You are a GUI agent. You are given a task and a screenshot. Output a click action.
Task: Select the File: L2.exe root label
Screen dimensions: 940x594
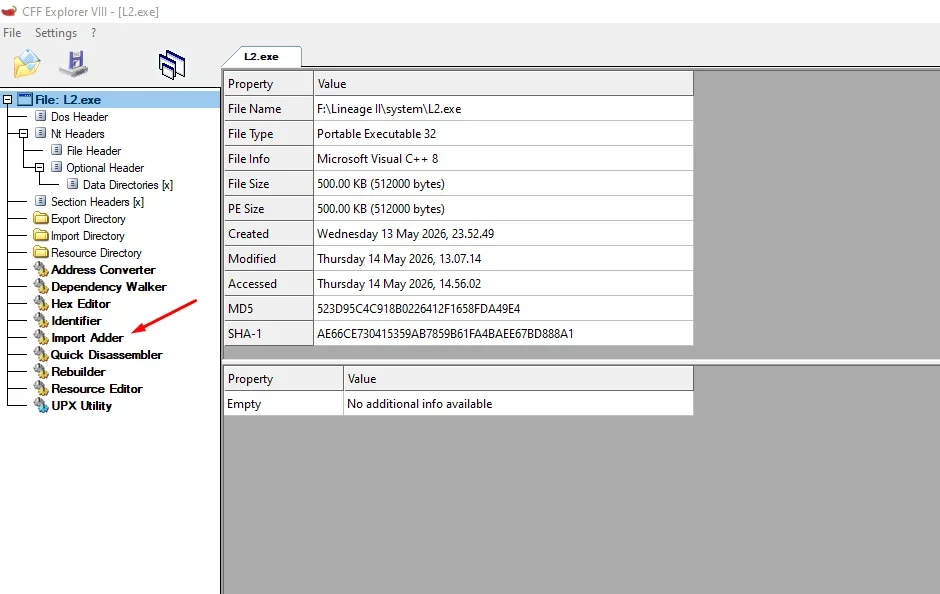[68, 99]
